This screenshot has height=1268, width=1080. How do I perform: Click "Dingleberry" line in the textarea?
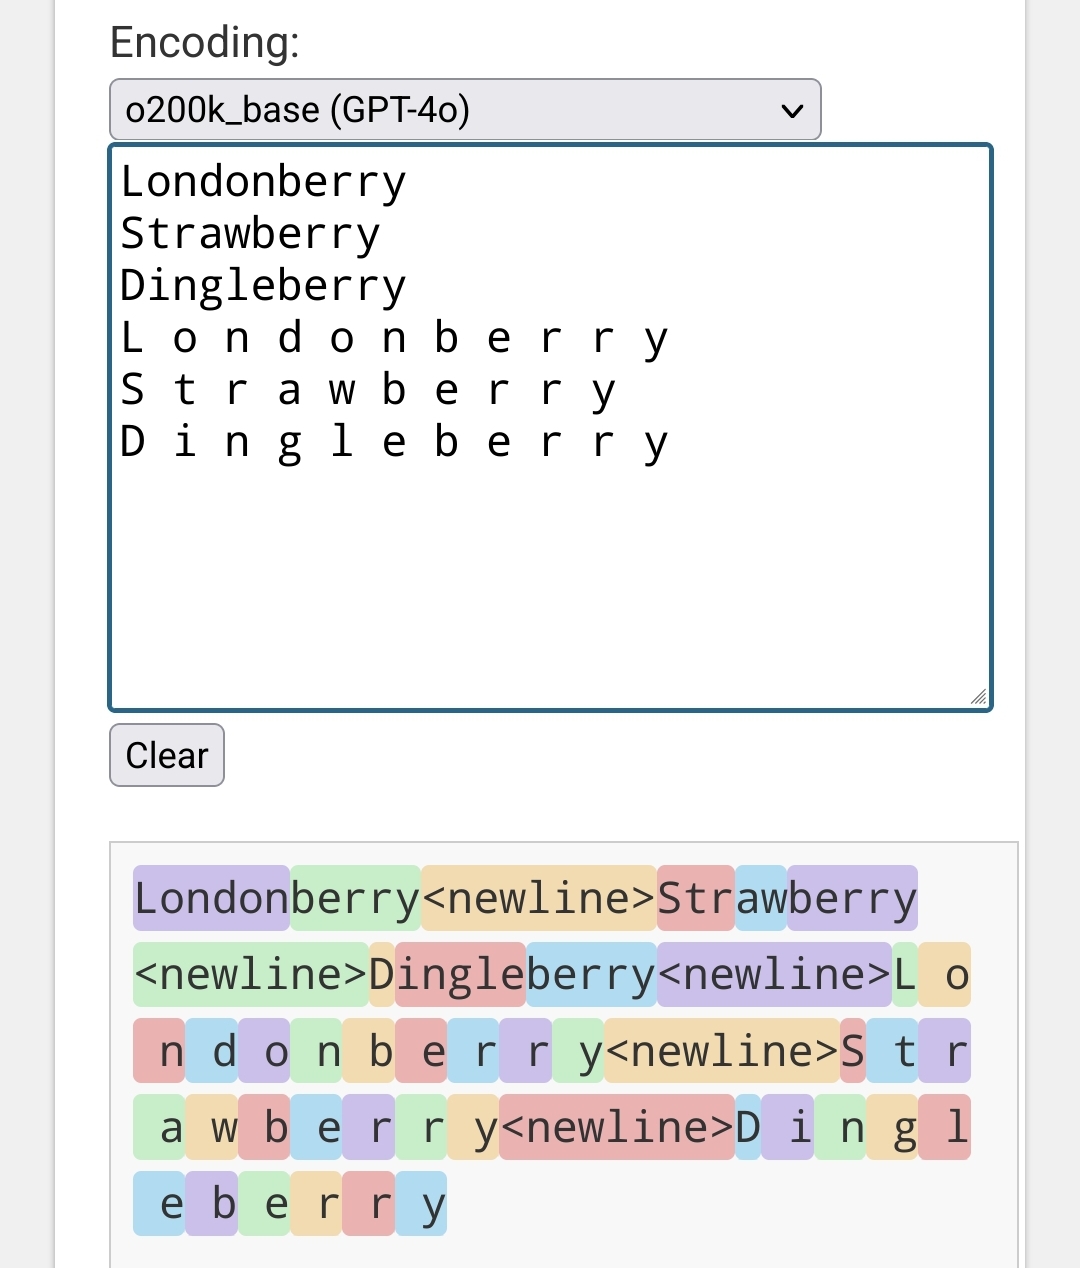pos(264,286)
